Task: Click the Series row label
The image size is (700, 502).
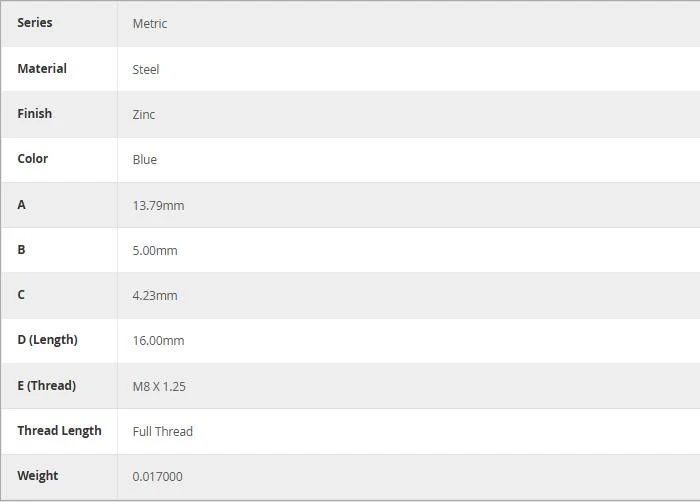Action: click(x=35, y=23)
